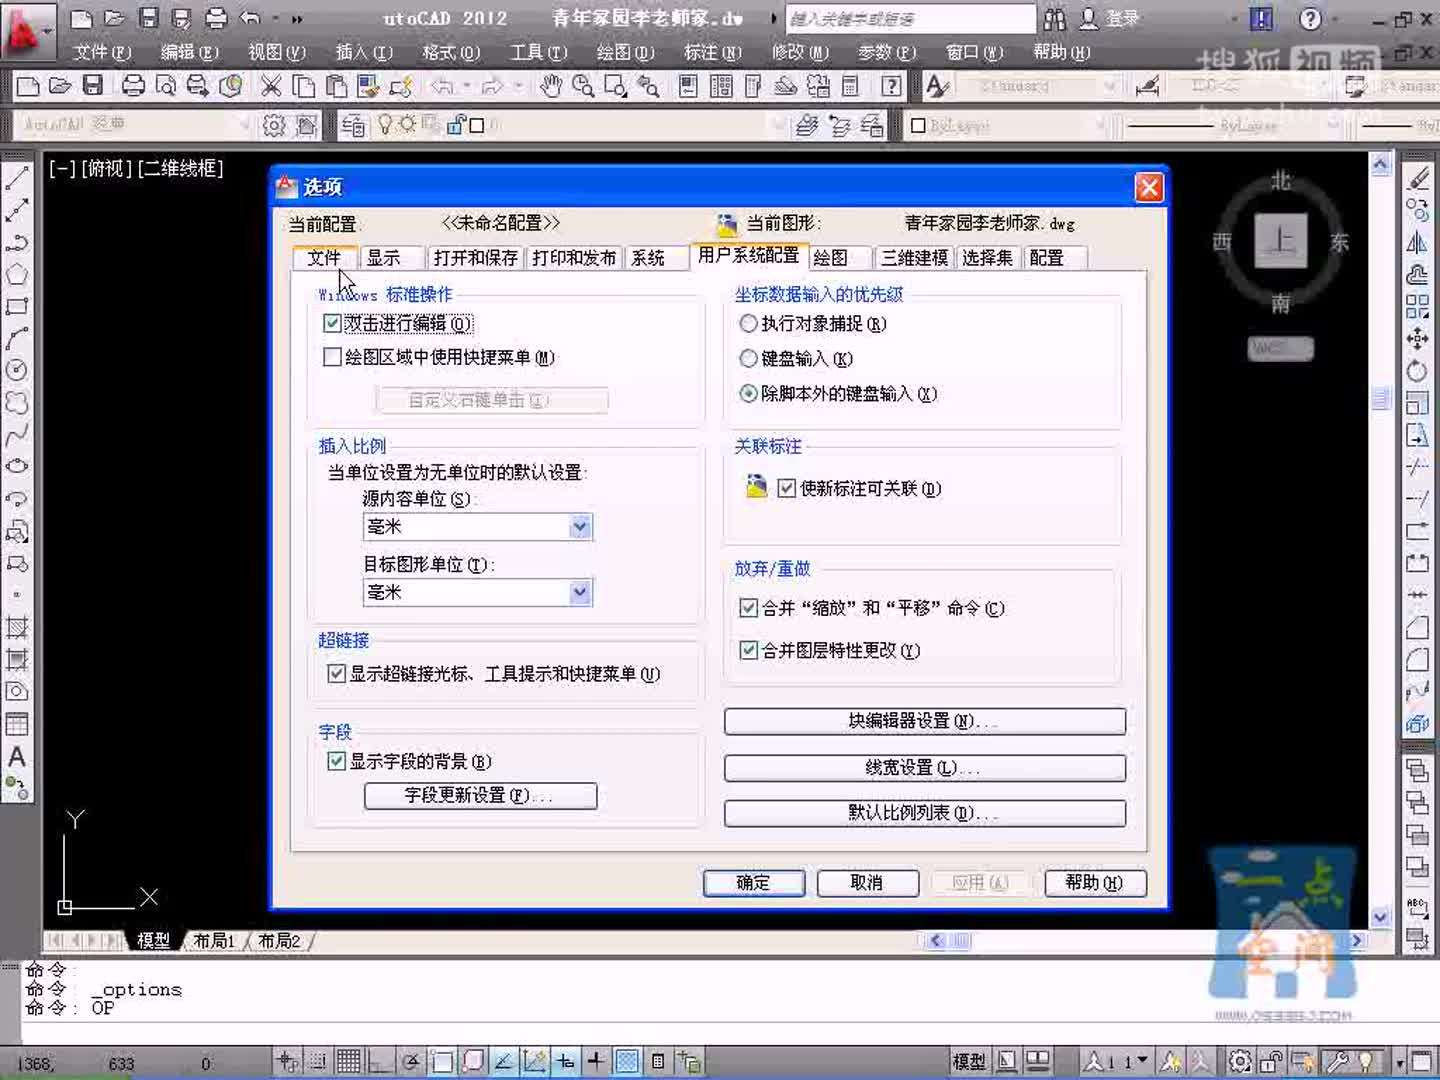Click the New drawing icon in Standard toolbar
The height and width of the screenshot is (1080, 1440).
coord(28,86)
